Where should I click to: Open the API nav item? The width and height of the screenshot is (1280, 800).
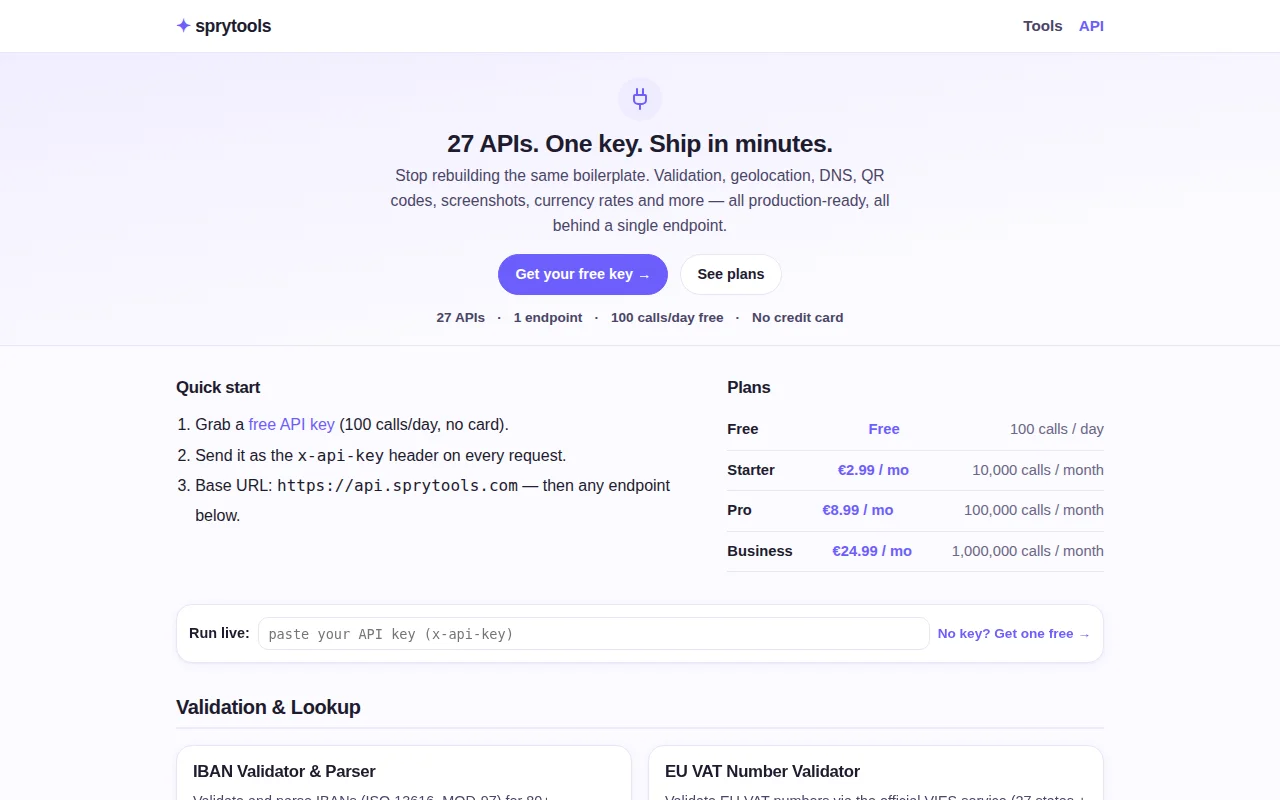[1091, 26]
